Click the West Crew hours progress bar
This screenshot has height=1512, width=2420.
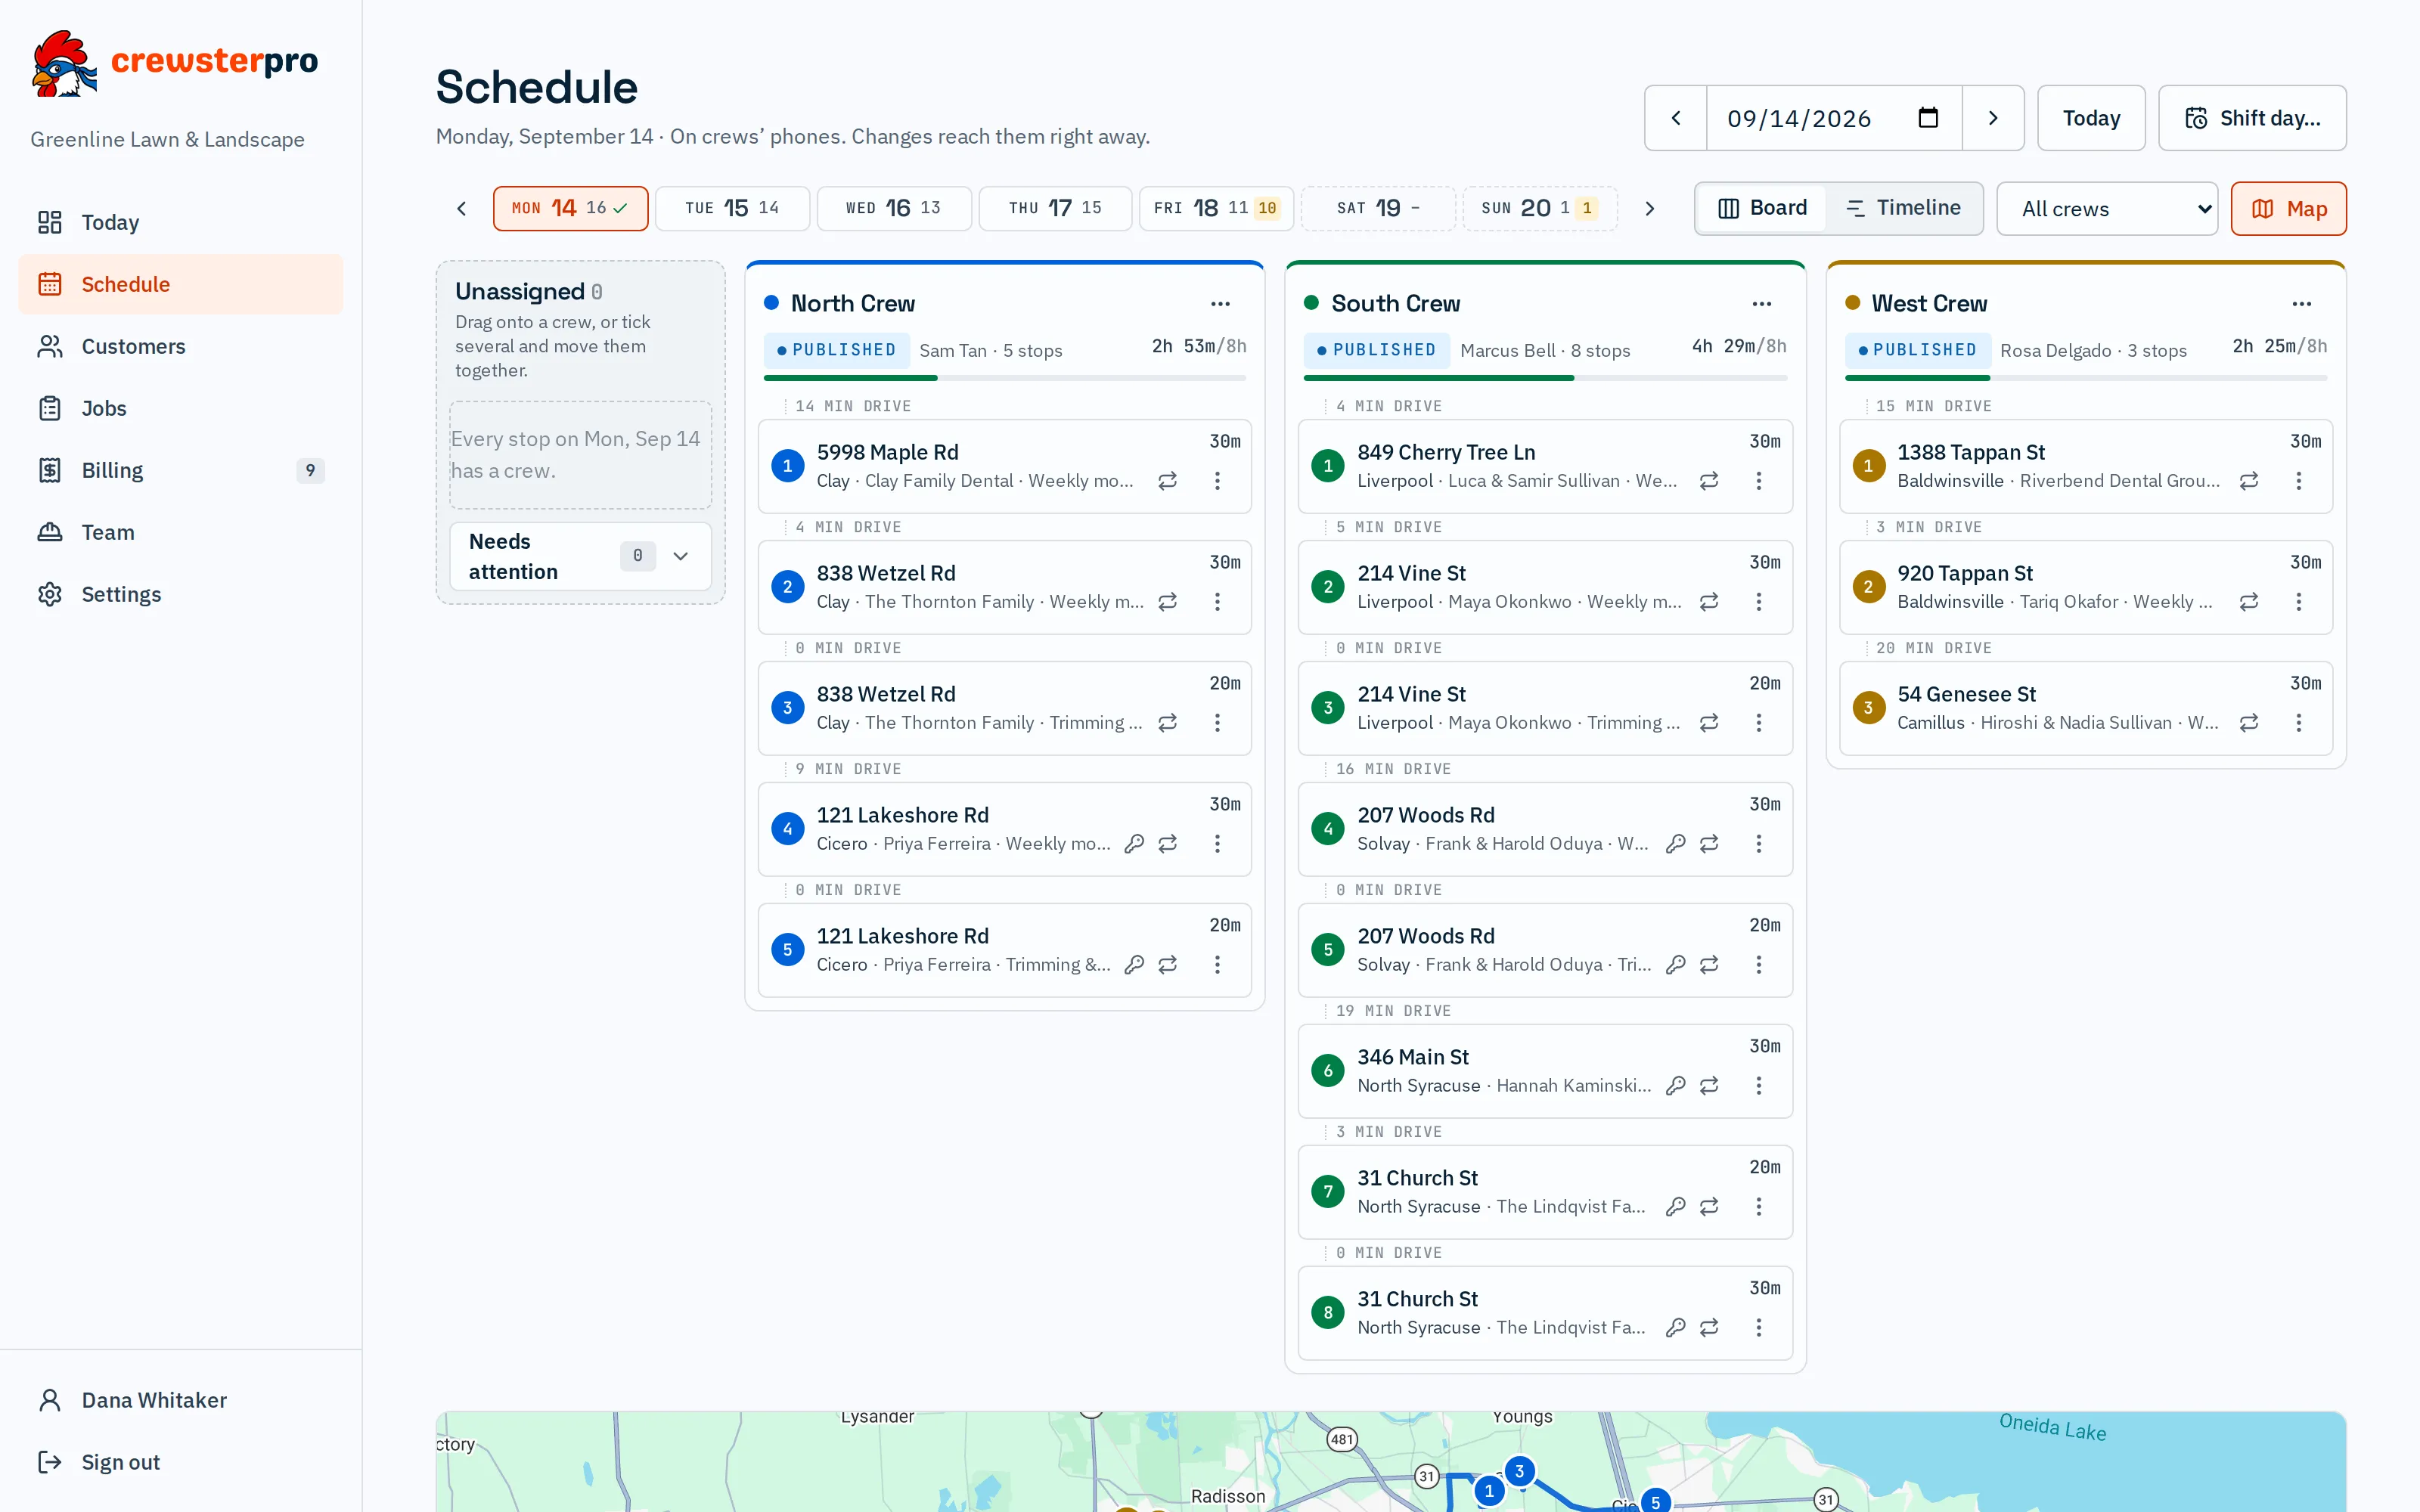pyautogui.click(x=2086, y=378)
